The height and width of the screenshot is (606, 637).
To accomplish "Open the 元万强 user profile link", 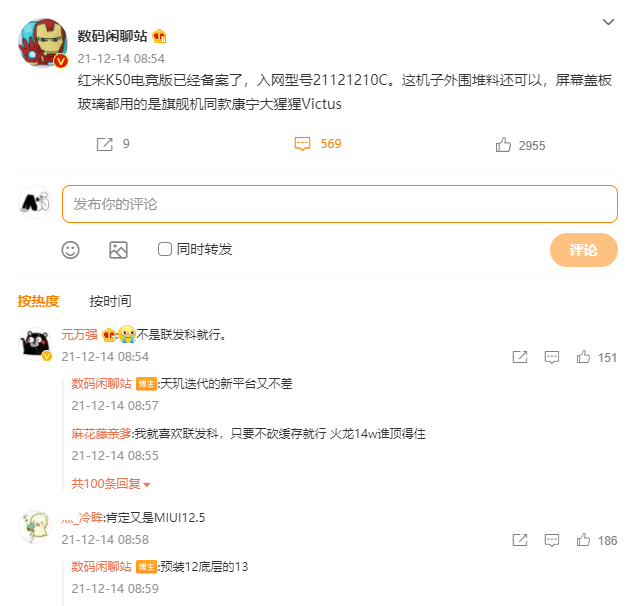I will pyautogui.click(x=79, y=335).
